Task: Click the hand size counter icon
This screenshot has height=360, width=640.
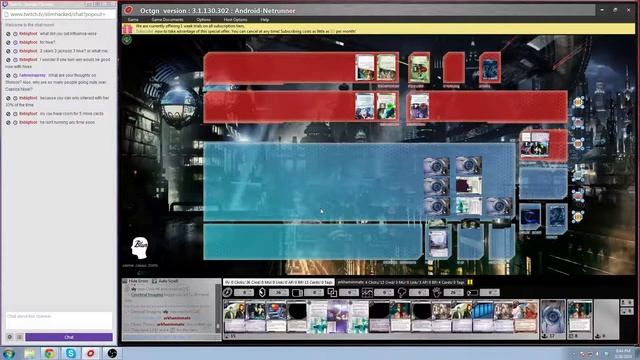Action: click(x=437, y=292)
